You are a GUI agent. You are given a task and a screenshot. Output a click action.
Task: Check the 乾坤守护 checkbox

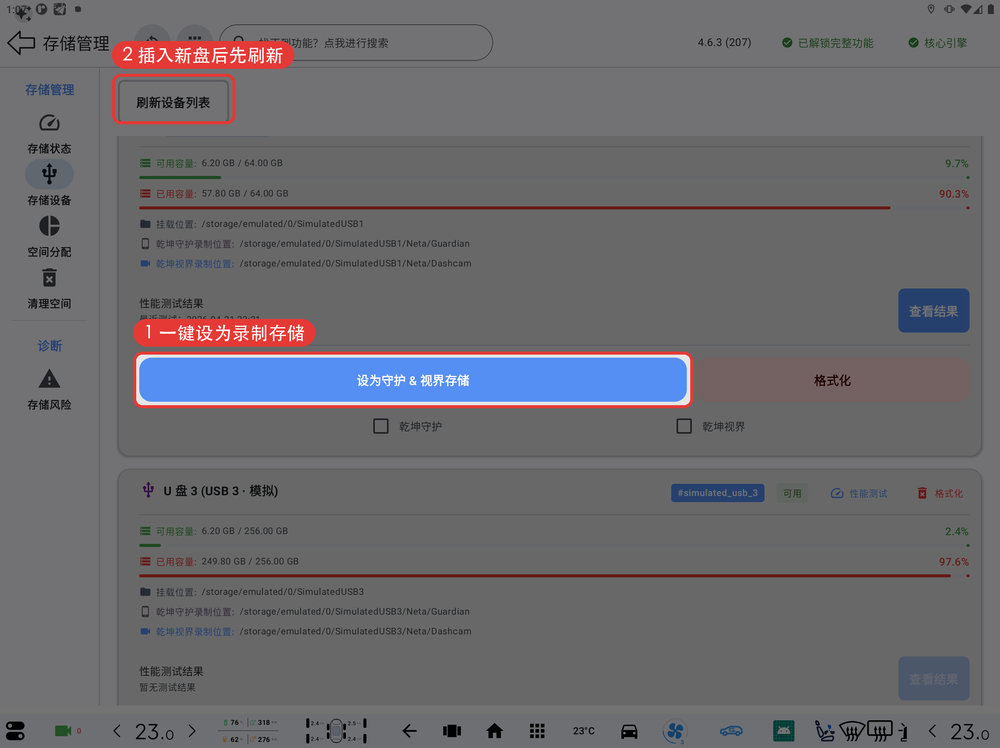(381, 426)
